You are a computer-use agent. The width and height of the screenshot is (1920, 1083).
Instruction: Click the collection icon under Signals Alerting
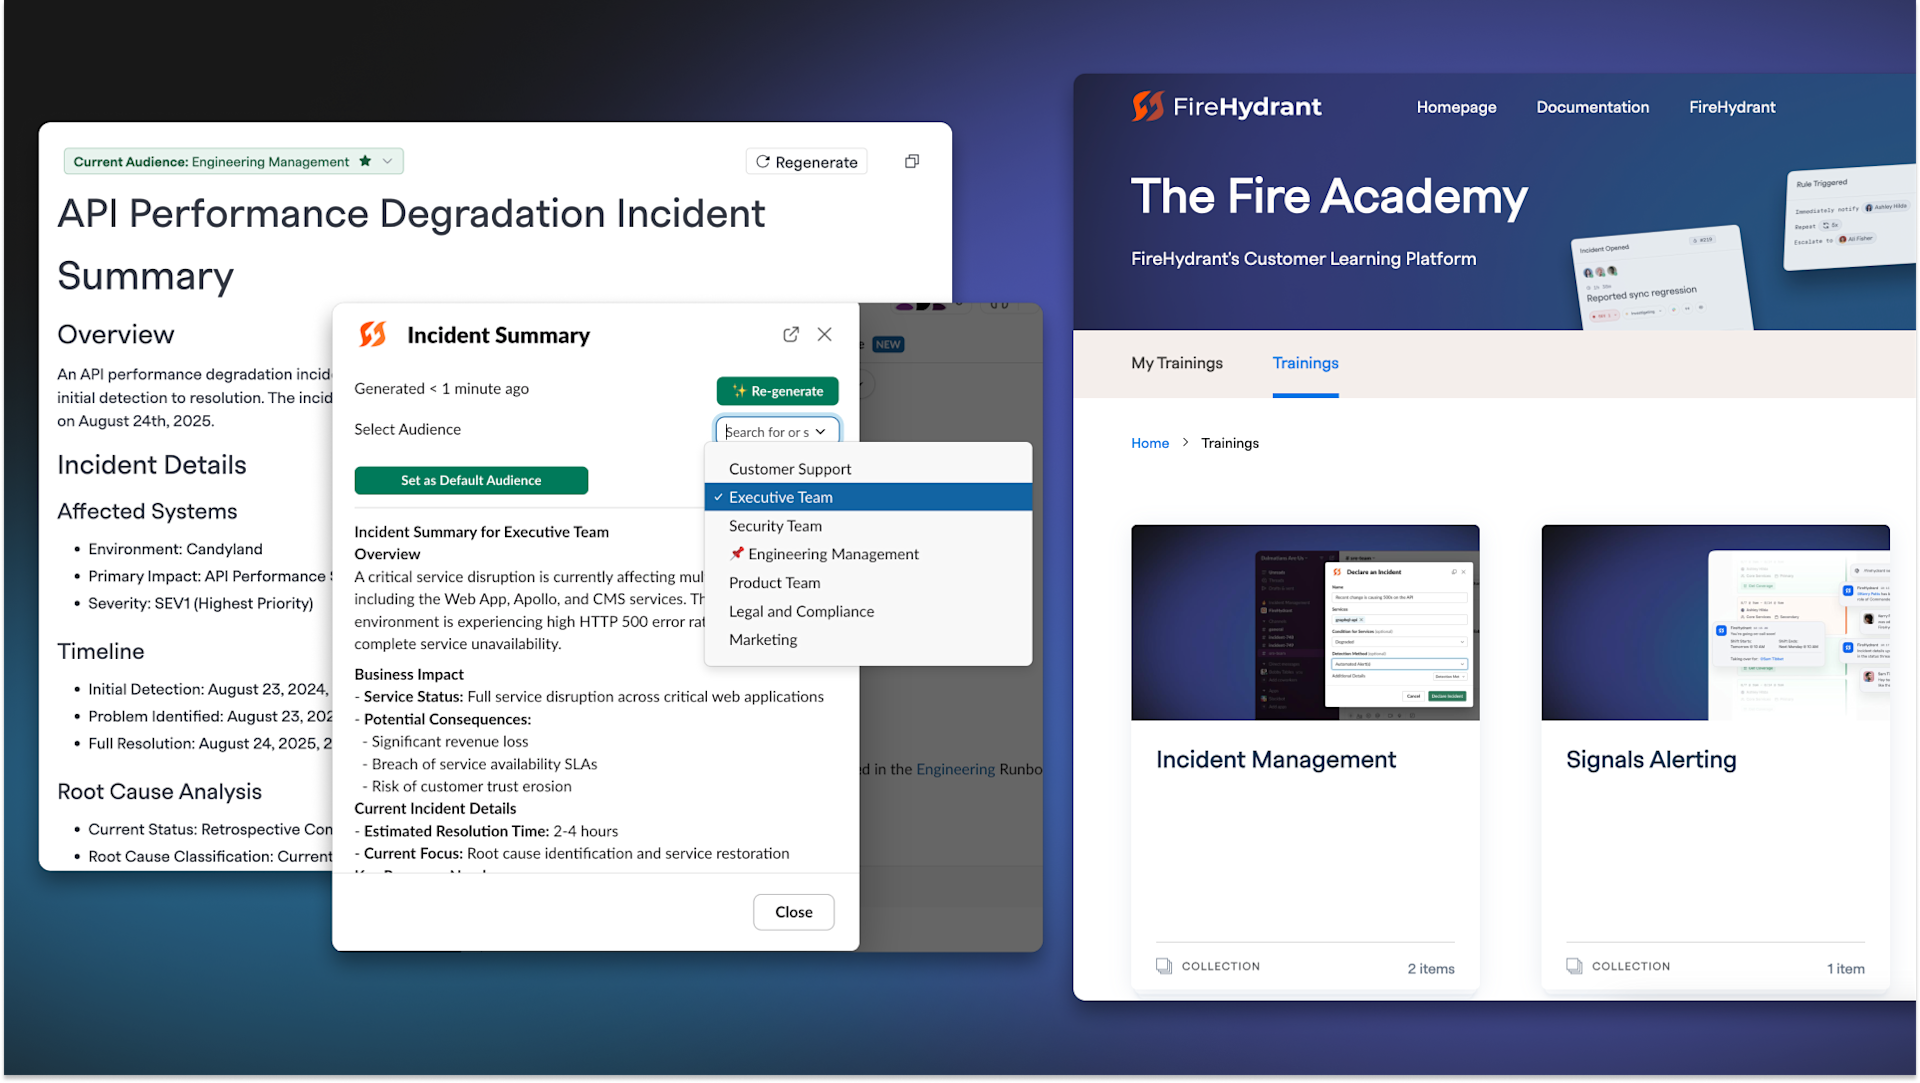(x=1573, y=966)
